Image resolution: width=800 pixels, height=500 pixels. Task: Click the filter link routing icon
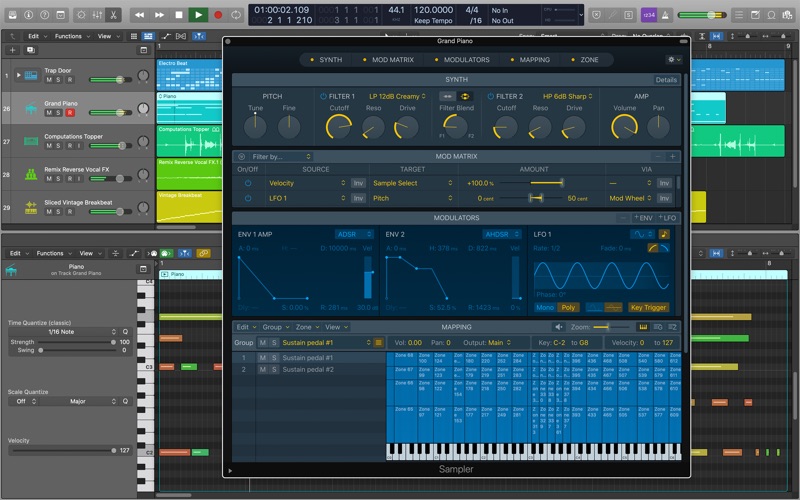tap(448, 96)
